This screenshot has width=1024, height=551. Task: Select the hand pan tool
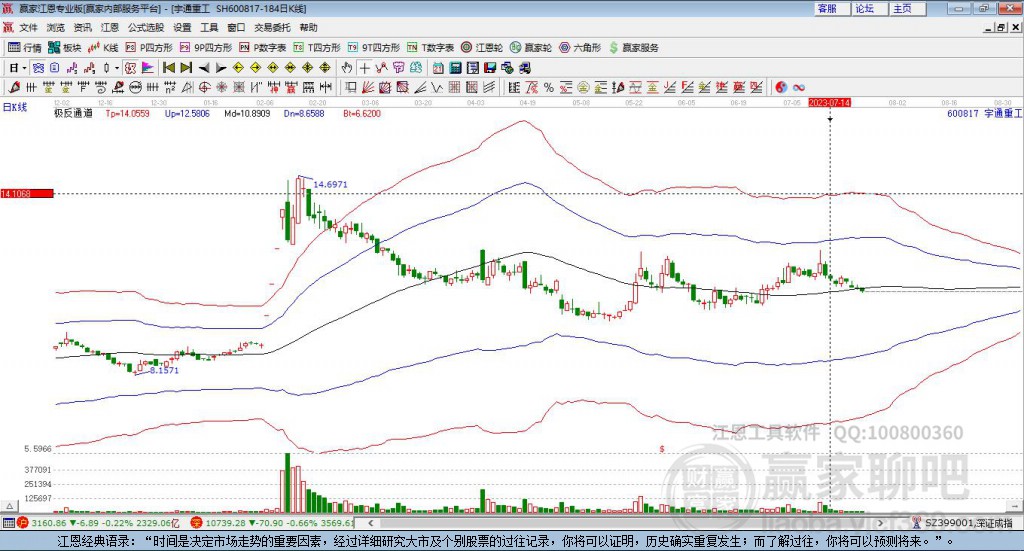click(x=347, y=68)
